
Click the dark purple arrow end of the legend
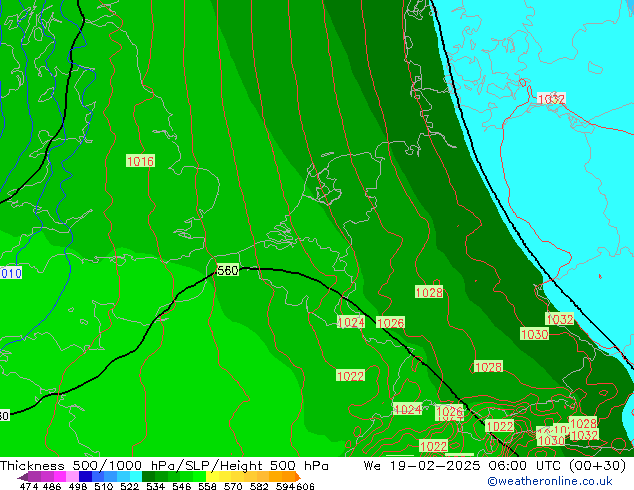click(x=23, y=476)
